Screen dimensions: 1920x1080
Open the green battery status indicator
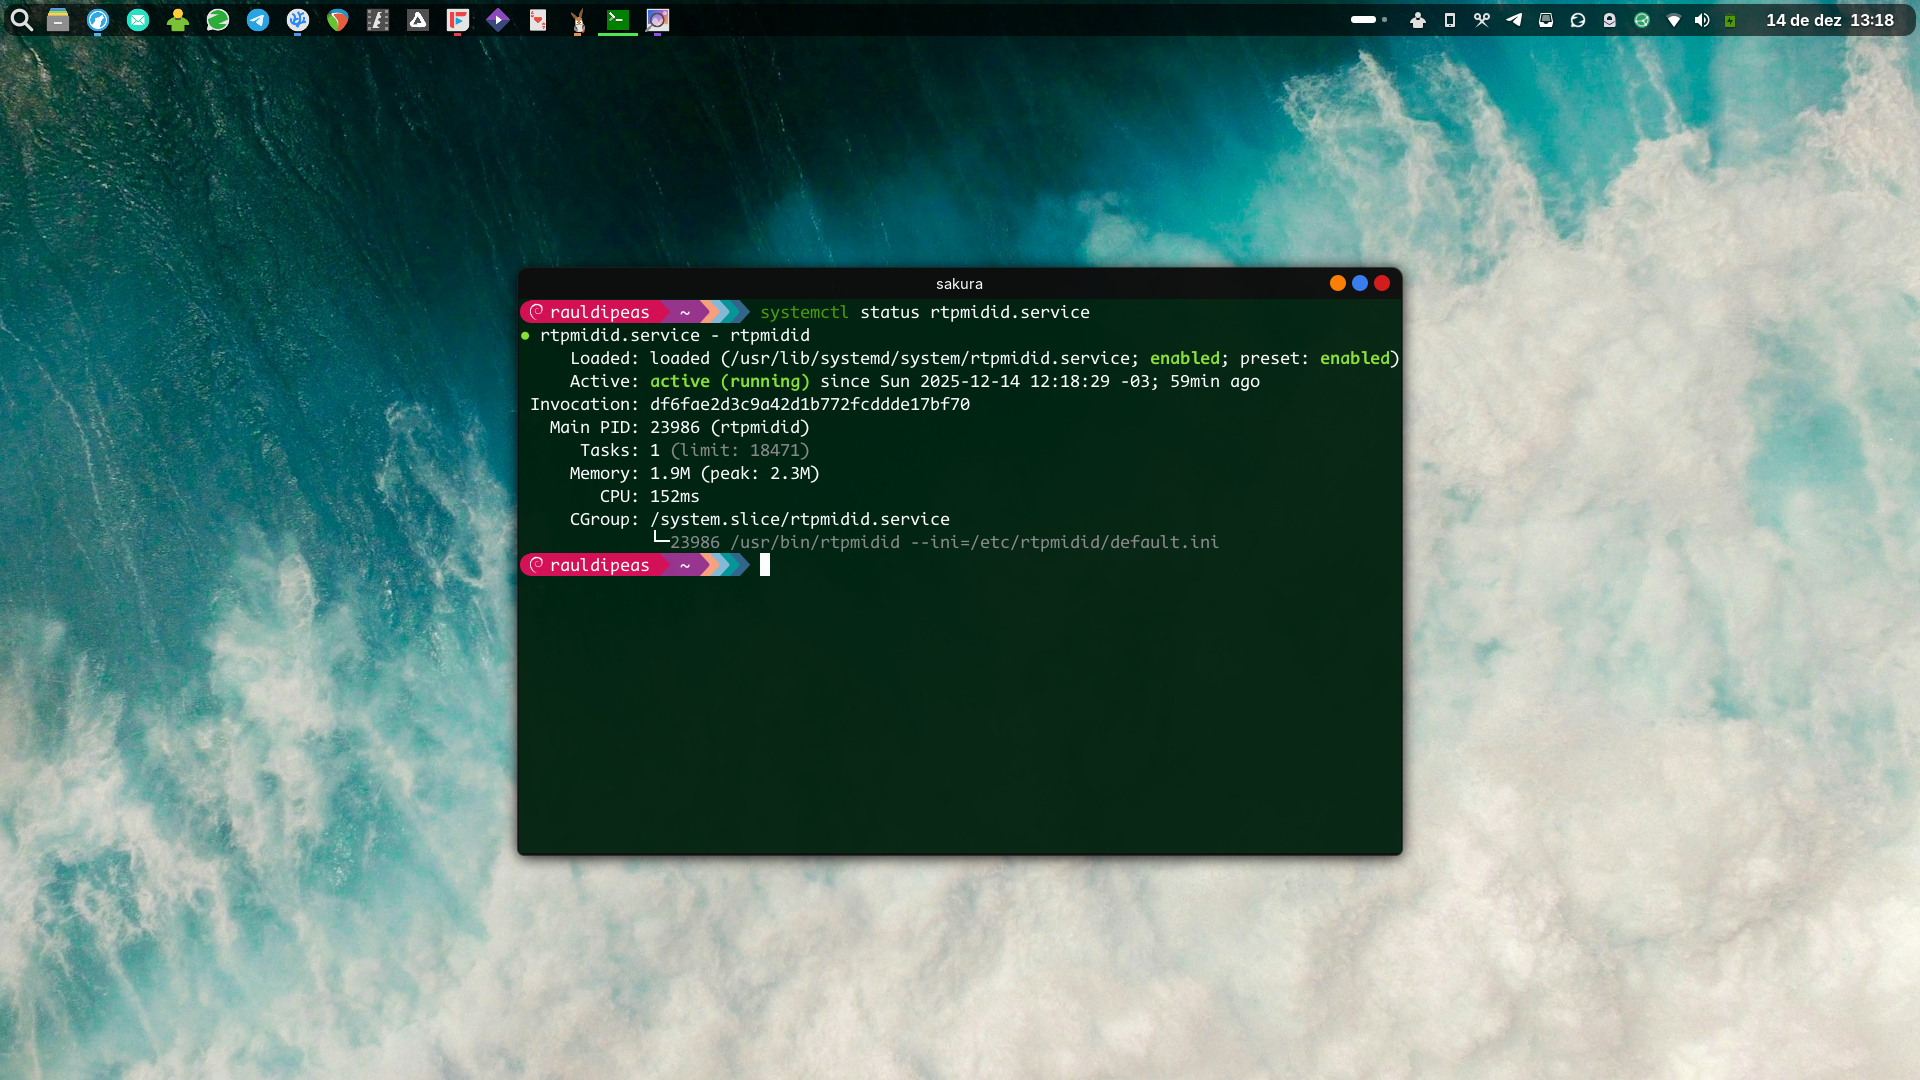[1730, 20]
